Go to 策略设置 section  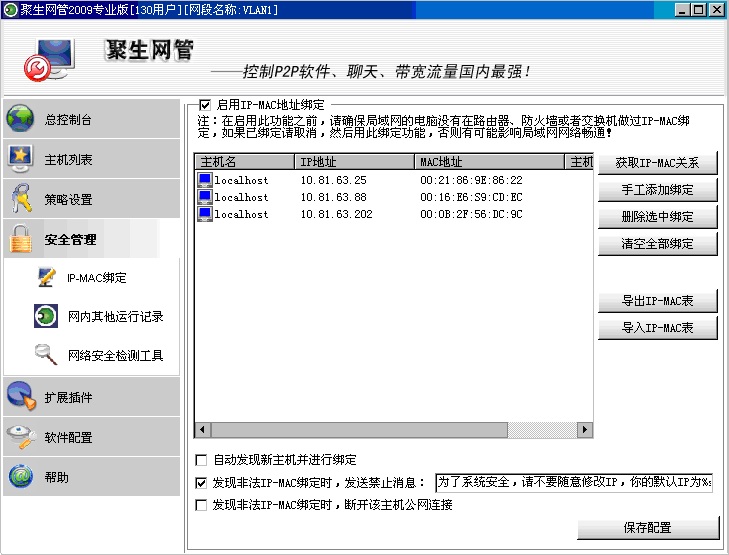[x=92, y=198]
